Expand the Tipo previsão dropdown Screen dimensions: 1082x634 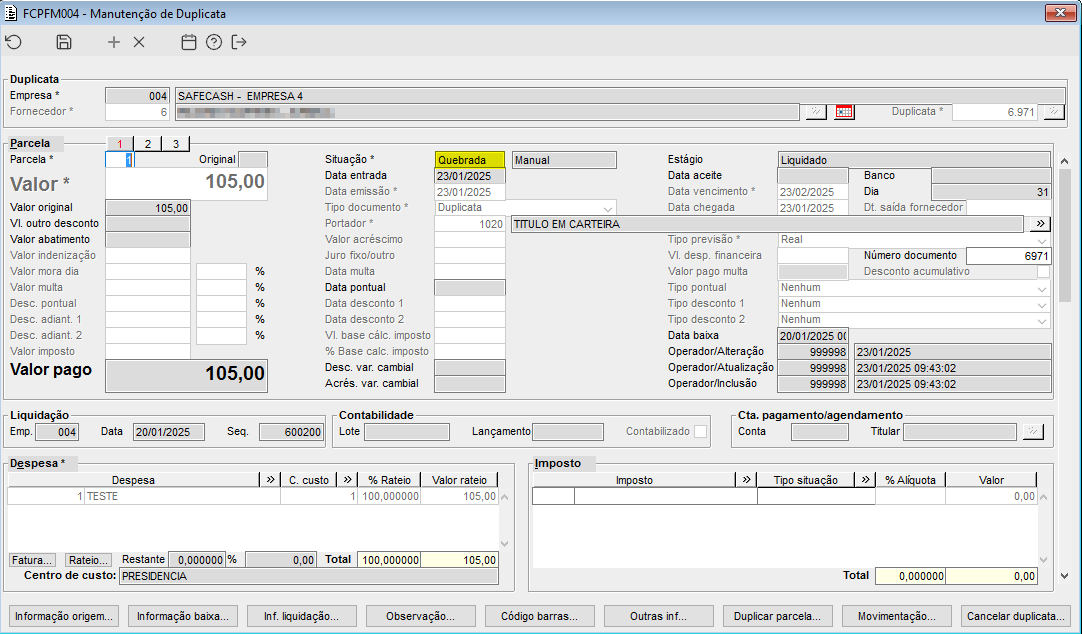tap(1042, 240)
